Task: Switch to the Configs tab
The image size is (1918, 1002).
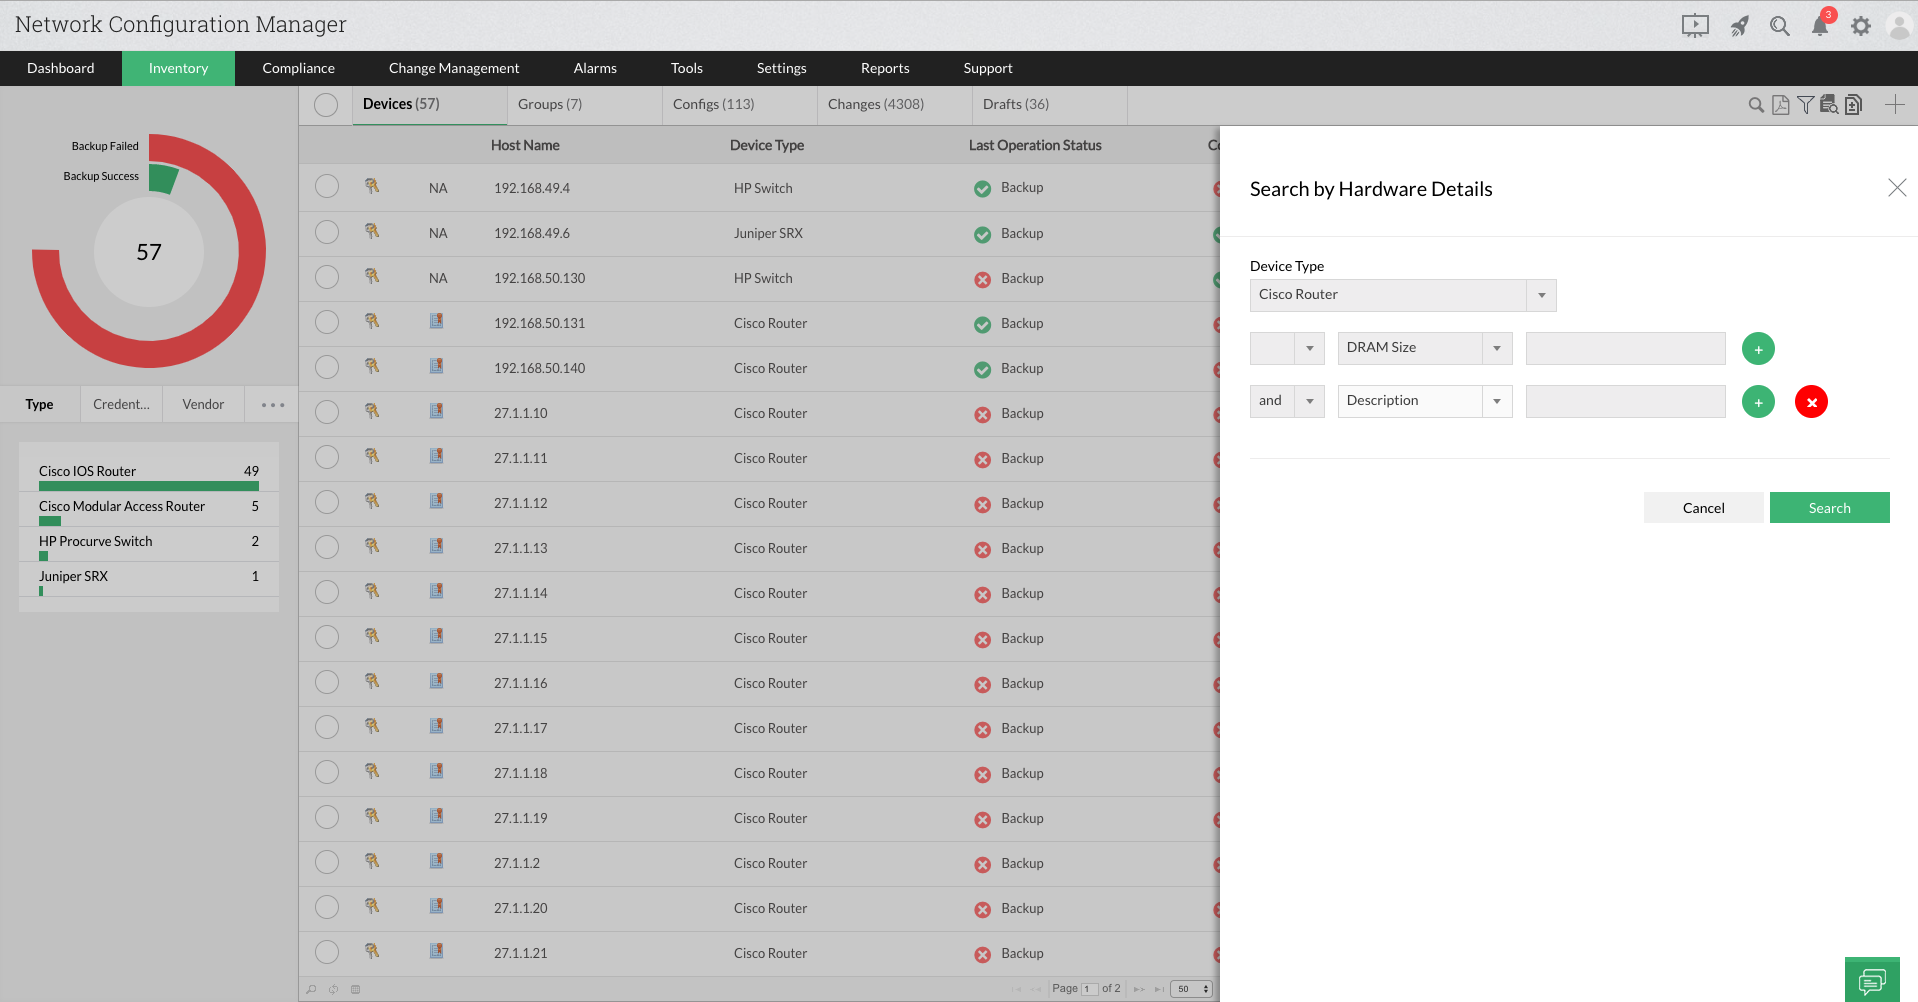Action: [712, 104]
